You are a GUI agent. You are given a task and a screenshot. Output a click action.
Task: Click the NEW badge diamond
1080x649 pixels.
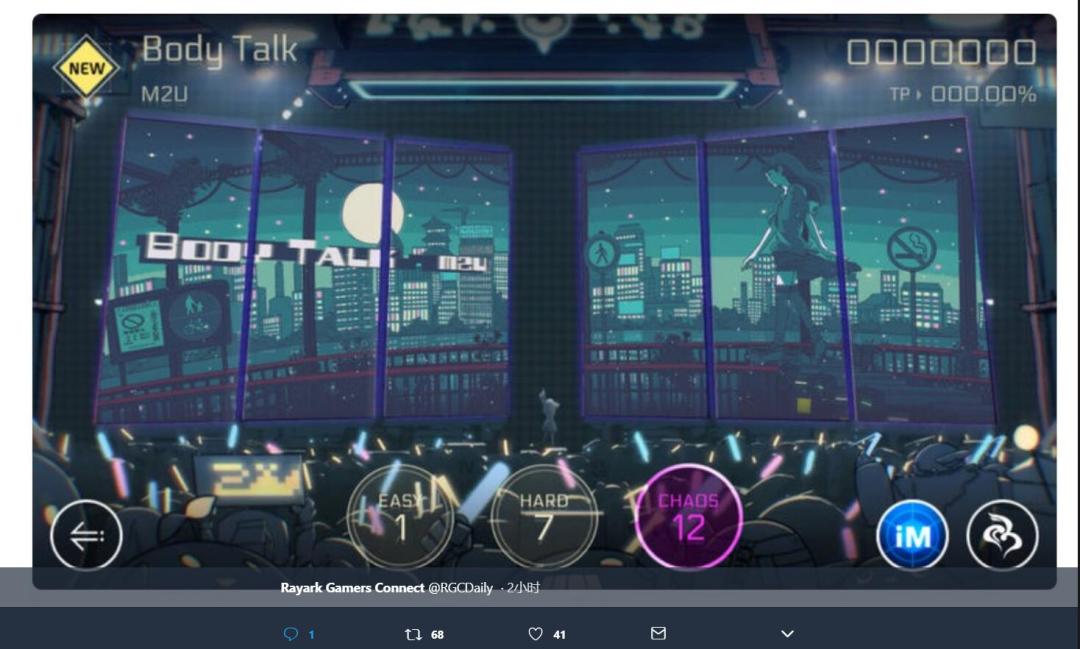[87, 68]
